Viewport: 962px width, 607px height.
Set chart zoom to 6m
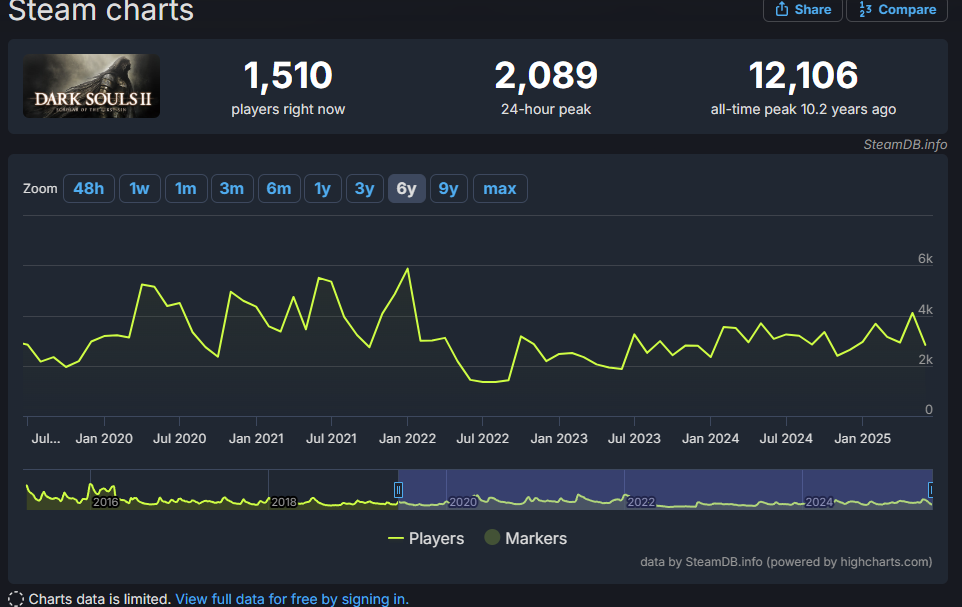pos(279,188)
